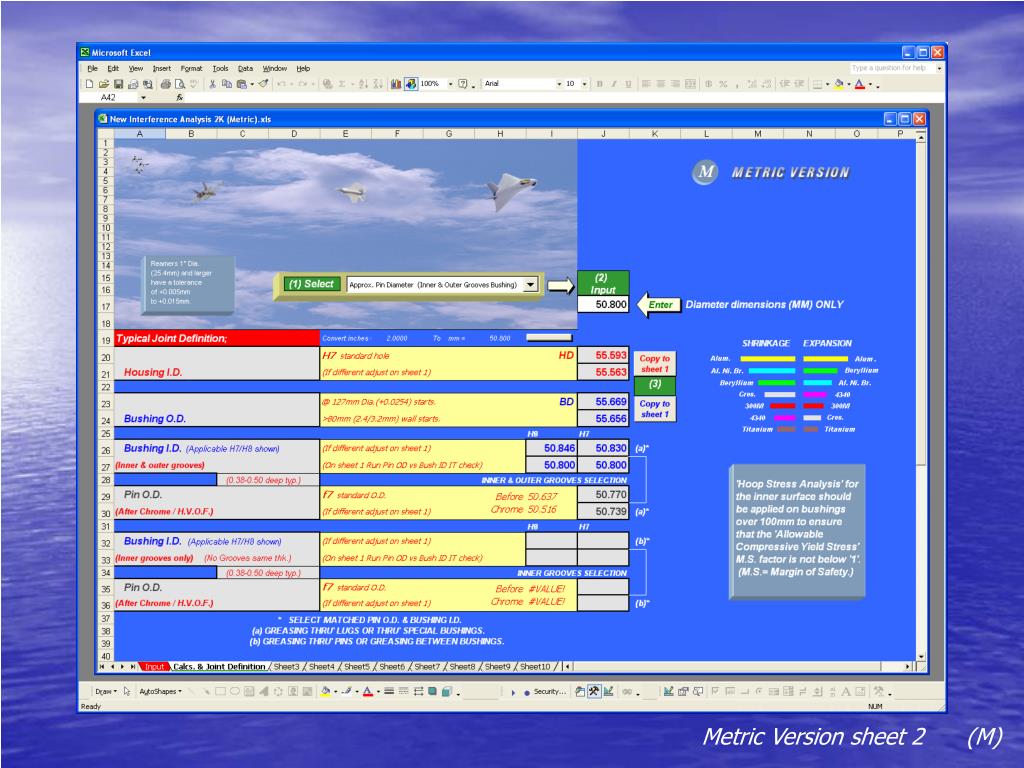Click the upper Copy to sheet 1 button
This screenshot has width=1024, height=768.
pyautogui.click(x=654, y=363)
